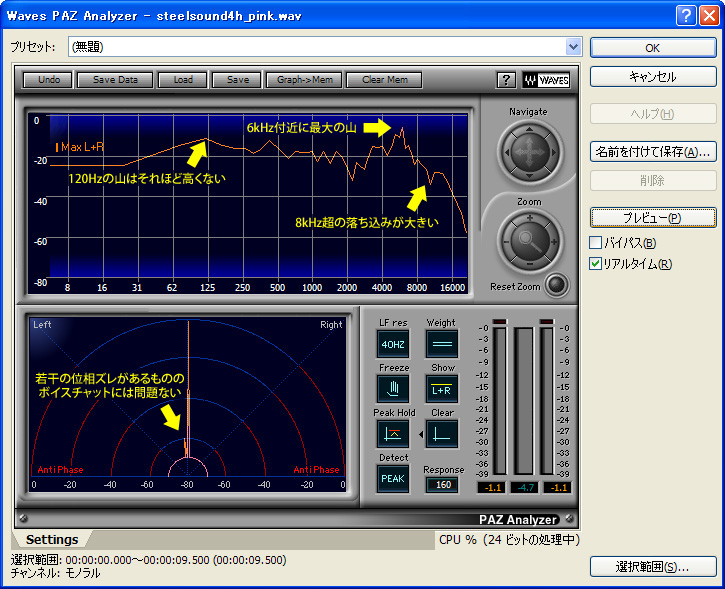Select the Settings tab

52,540
